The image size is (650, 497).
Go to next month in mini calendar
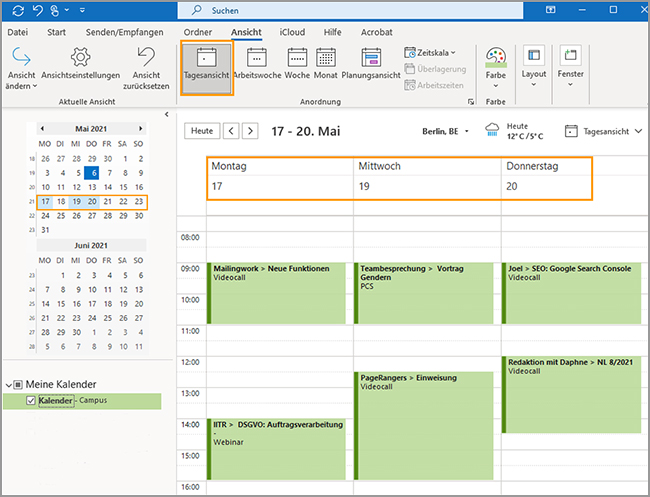coord(141,129)
